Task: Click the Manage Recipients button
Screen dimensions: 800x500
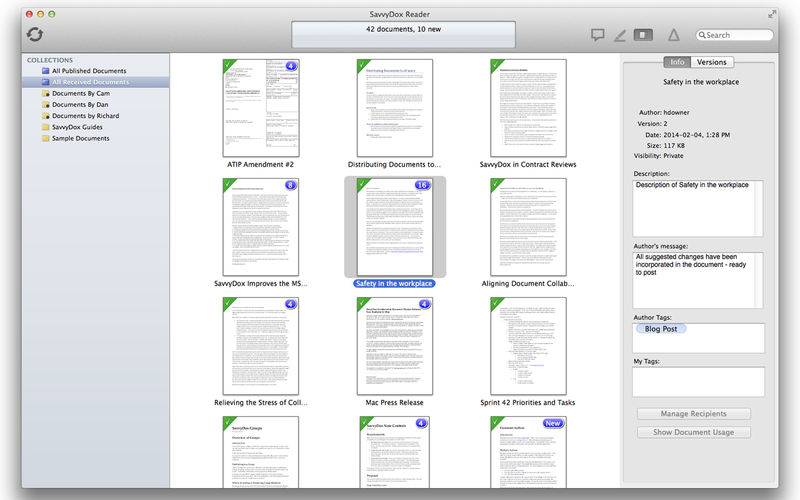Action: 693,414
